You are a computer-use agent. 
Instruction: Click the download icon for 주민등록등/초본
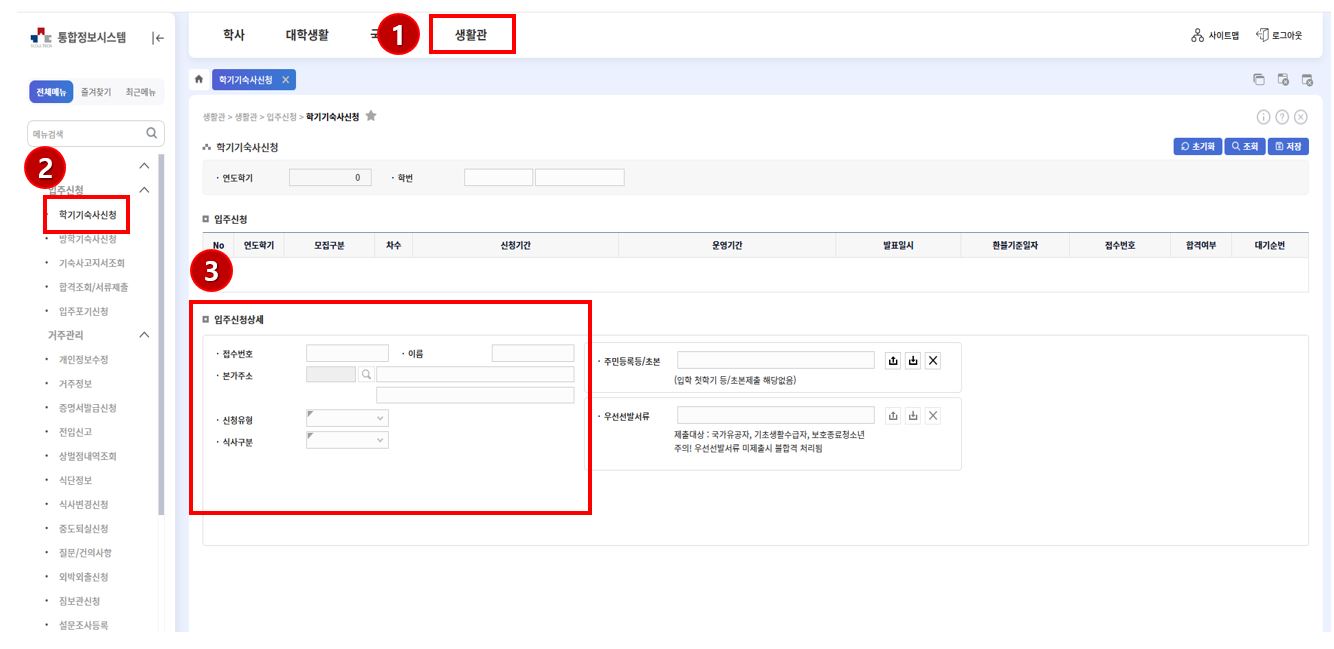(x=913, y=361)
